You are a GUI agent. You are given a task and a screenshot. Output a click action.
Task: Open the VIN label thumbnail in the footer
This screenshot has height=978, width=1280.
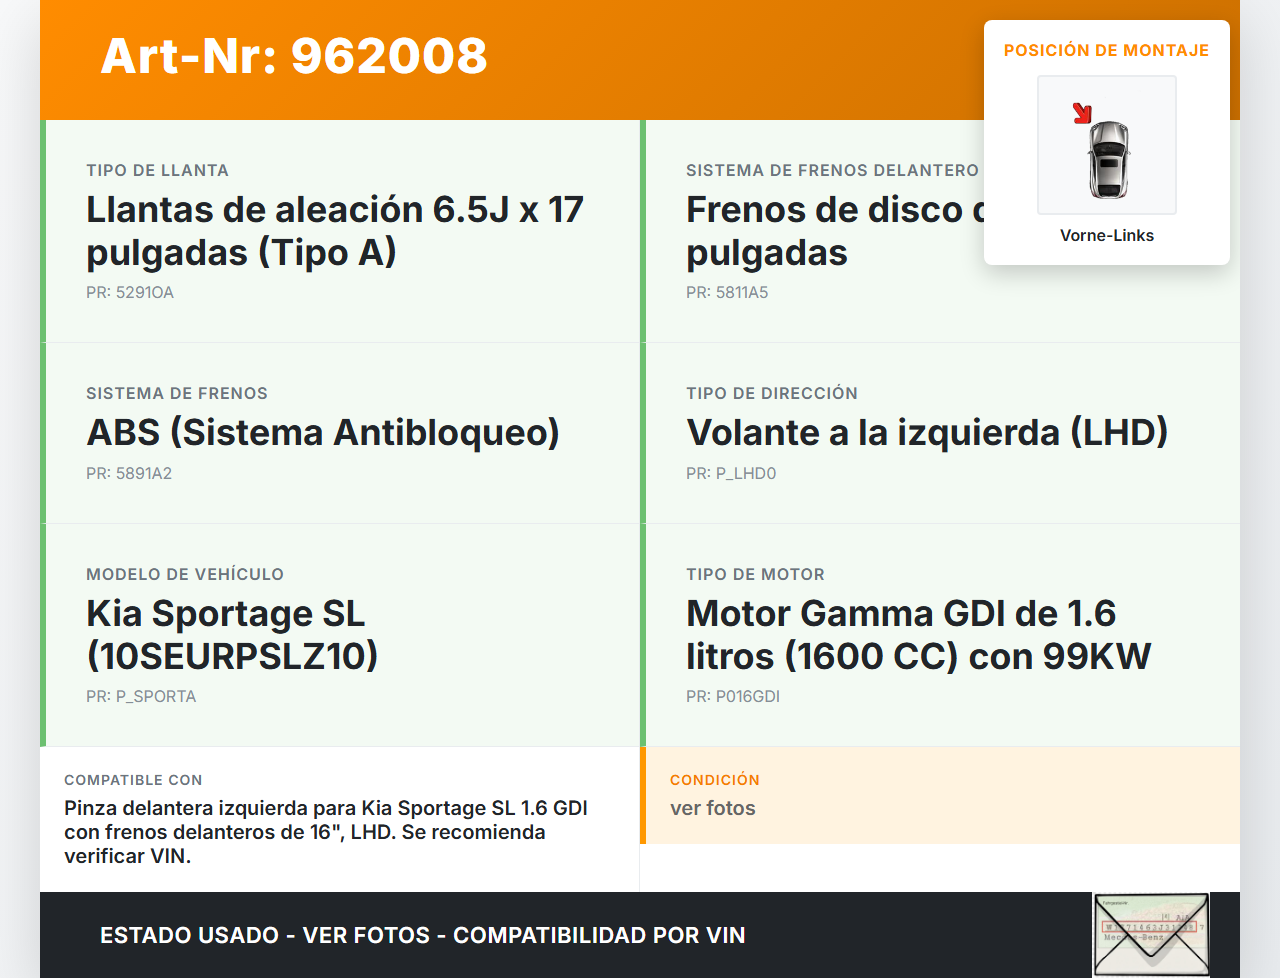(x=1151, y=935)
